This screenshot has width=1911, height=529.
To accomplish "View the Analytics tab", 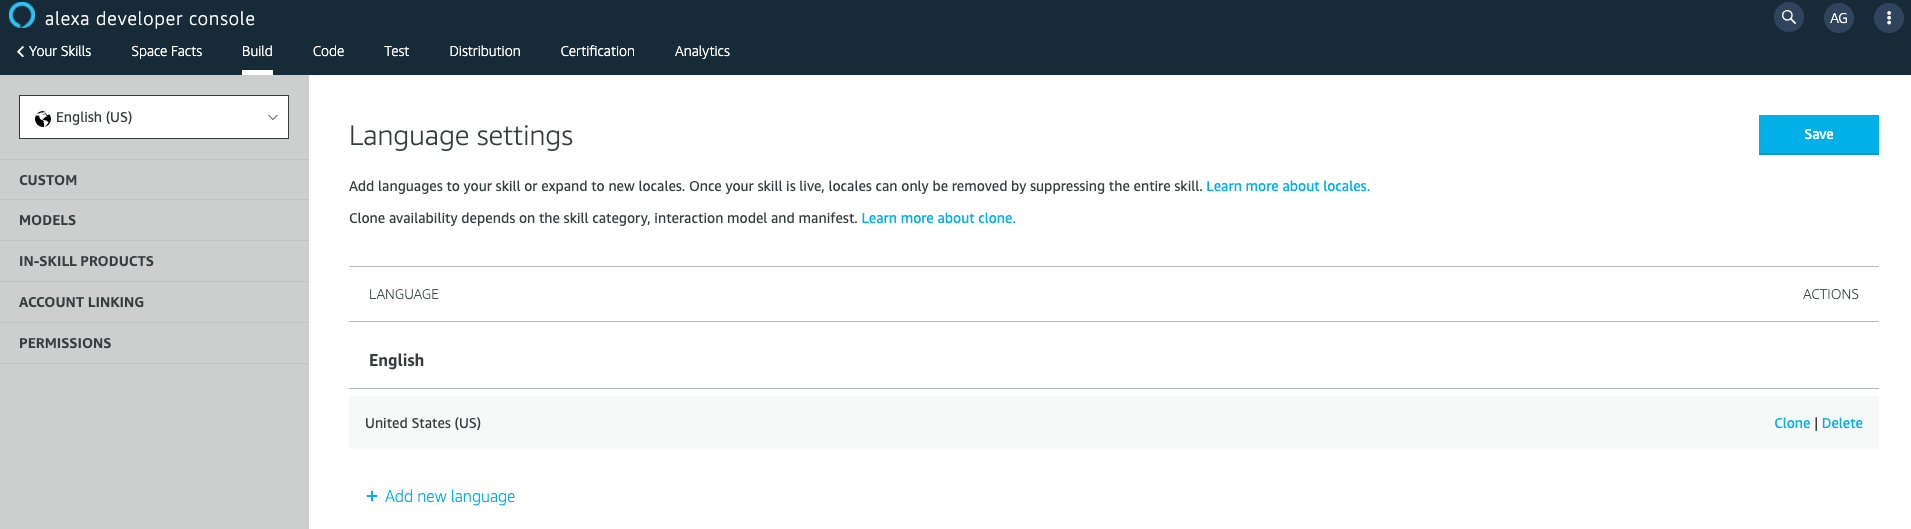I will click(702, 51).
